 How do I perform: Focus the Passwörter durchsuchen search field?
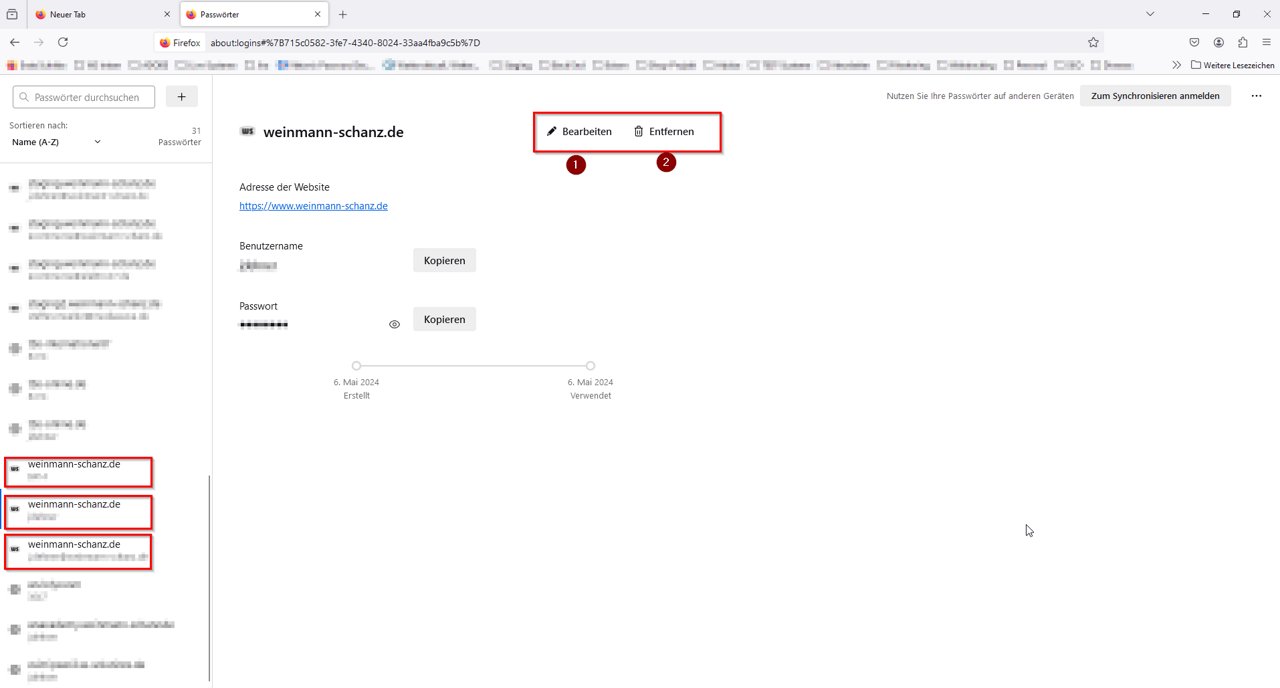(86, 96)
